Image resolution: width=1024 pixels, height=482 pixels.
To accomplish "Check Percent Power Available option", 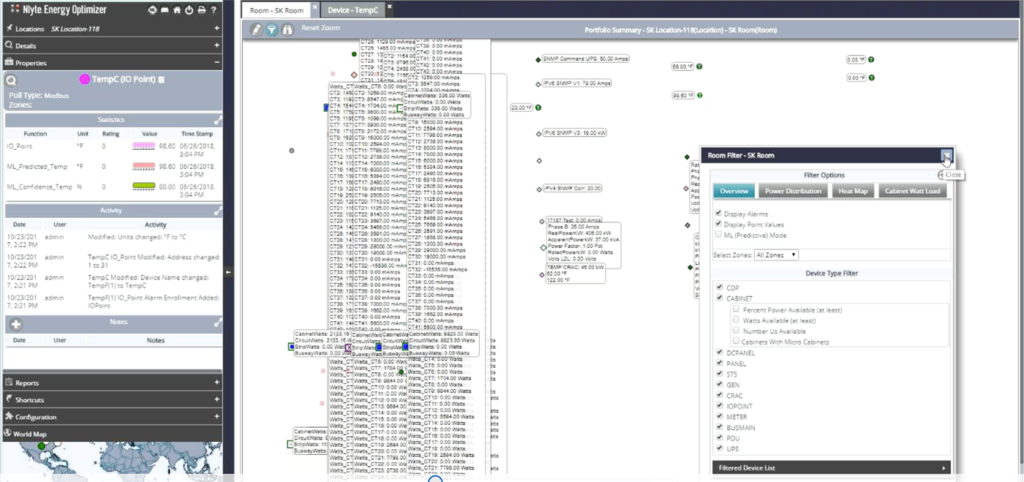I will click(x=736, y=309).
